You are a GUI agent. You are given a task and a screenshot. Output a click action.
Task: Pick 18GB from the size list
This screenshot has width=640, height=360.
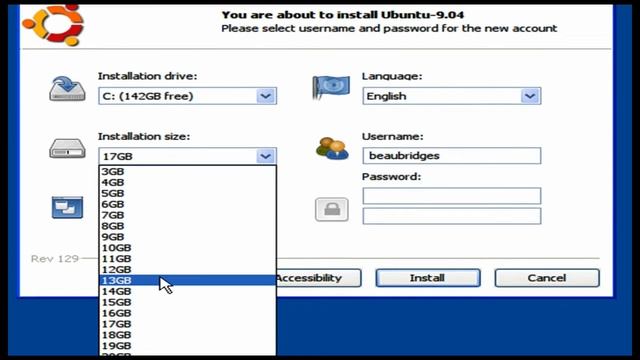pyautogui.click(x=187, y=335)
